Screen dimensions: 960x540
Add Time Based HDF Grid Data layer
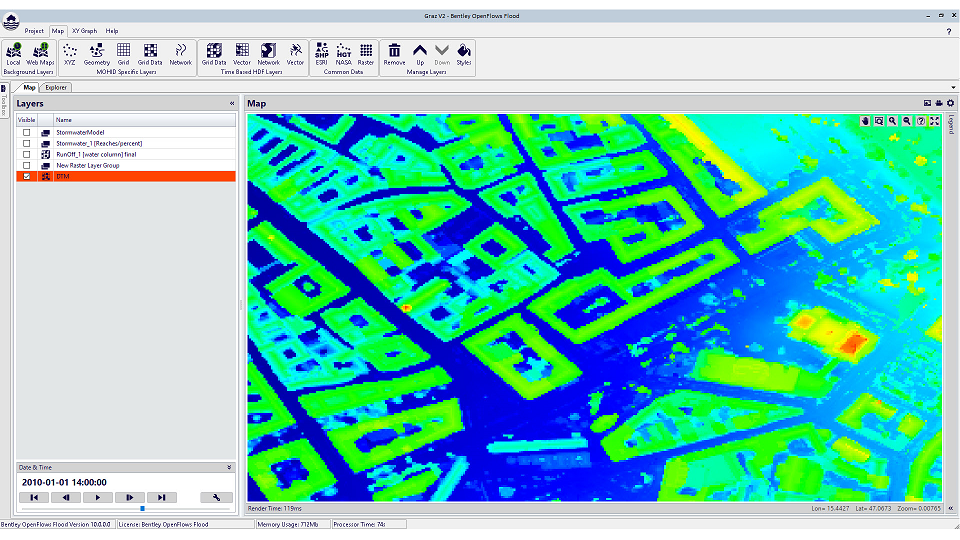click(214, 54)
